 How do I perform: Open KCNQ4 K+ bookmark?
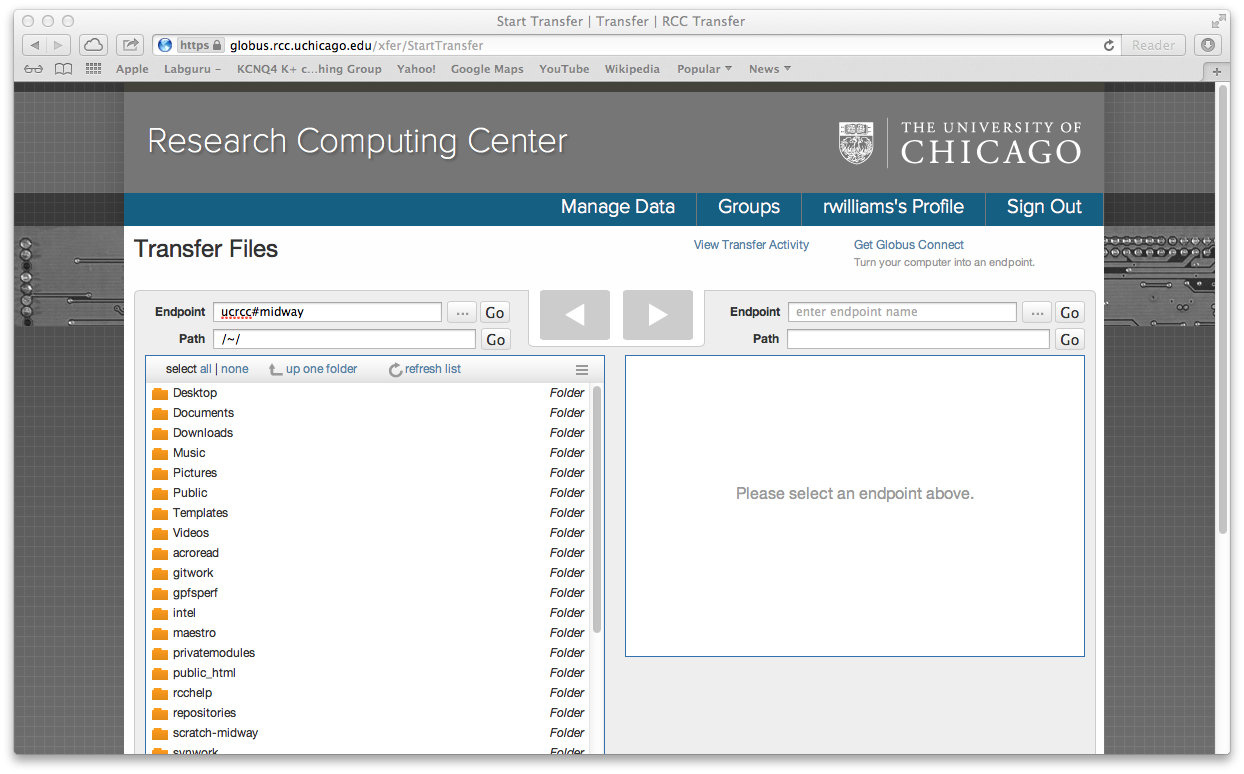pyautogui.click(x=309, y=69)
